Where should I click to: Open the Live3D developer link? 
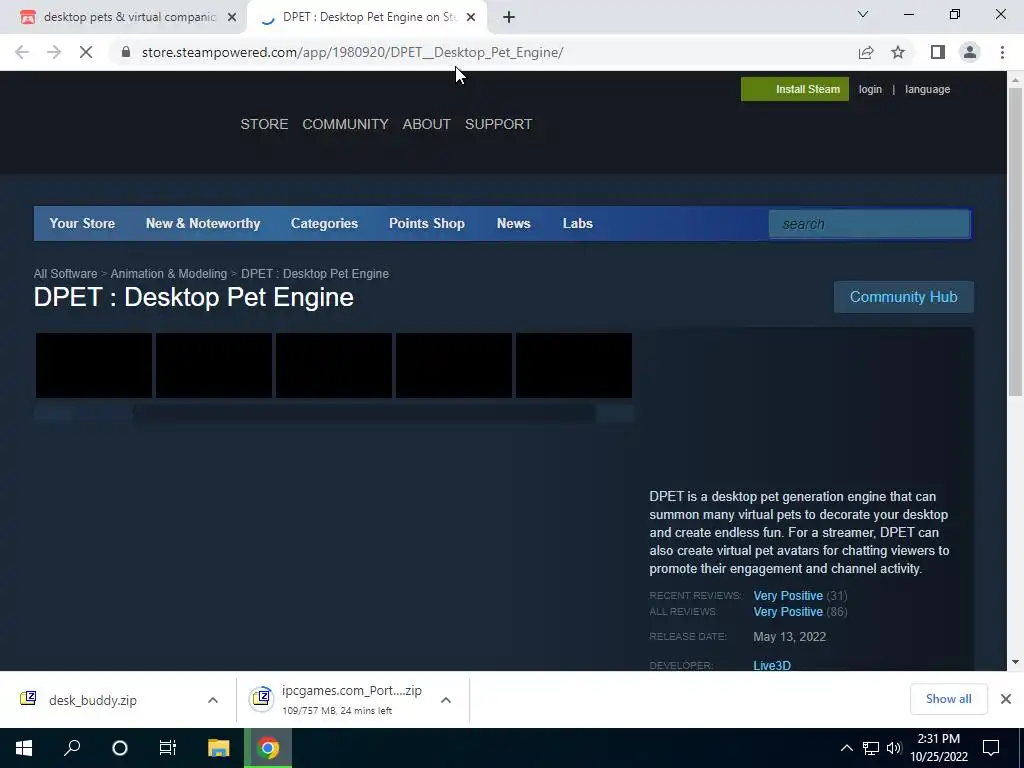tap(772, 665)
